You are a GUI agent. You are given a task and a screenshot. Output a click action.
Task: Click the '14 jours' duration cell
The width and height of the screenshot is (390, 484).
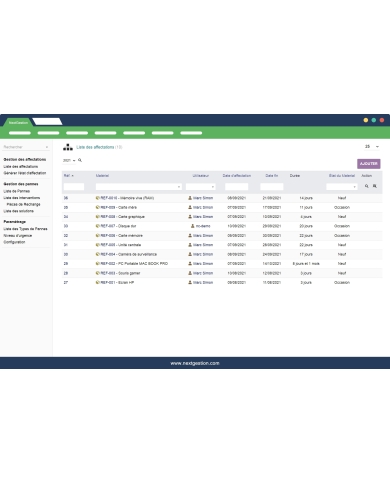coord(306,198)
